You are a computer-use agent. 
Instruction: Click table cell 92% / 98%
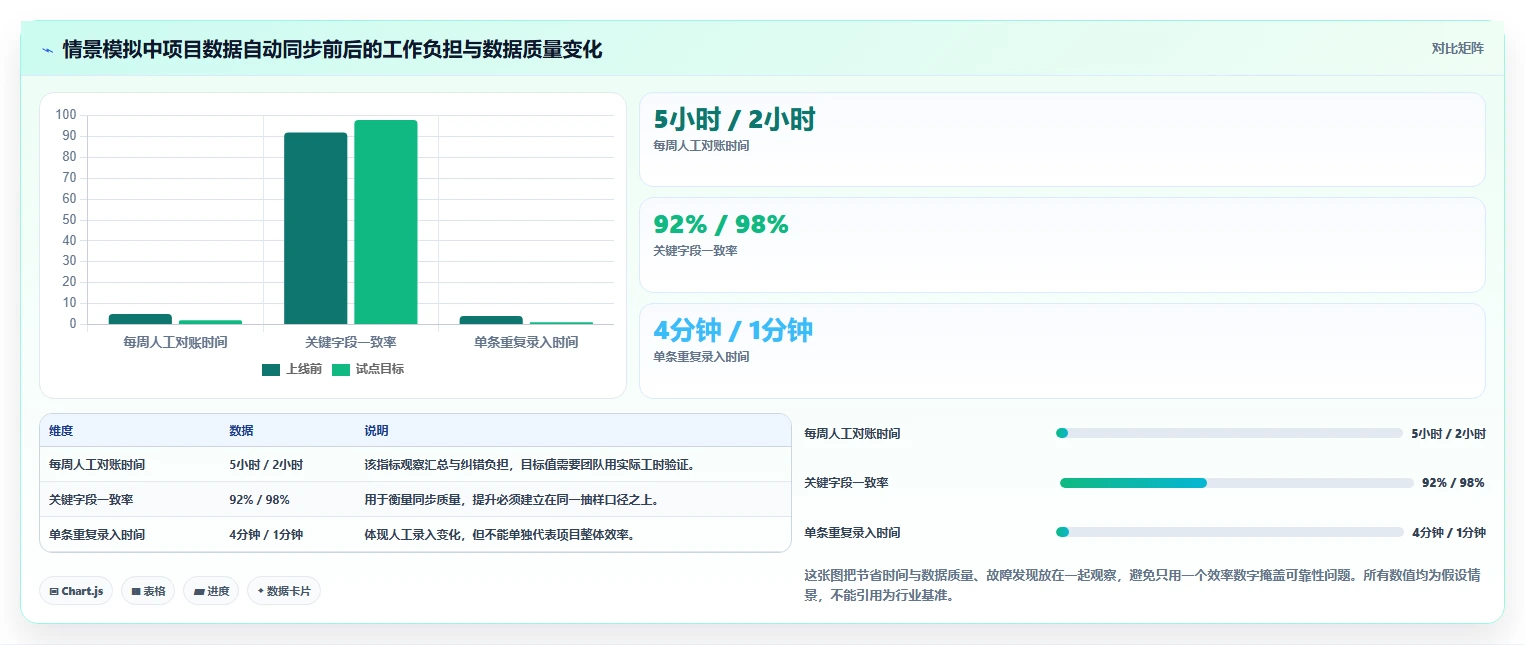260,500
